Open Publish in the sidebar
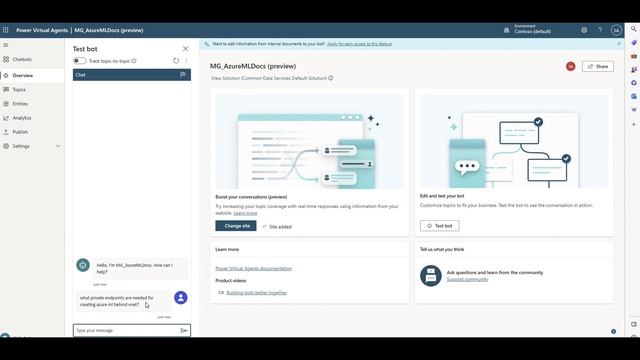Screen dimensions: 640x360 pyautogui.click(x=20, y=132)
